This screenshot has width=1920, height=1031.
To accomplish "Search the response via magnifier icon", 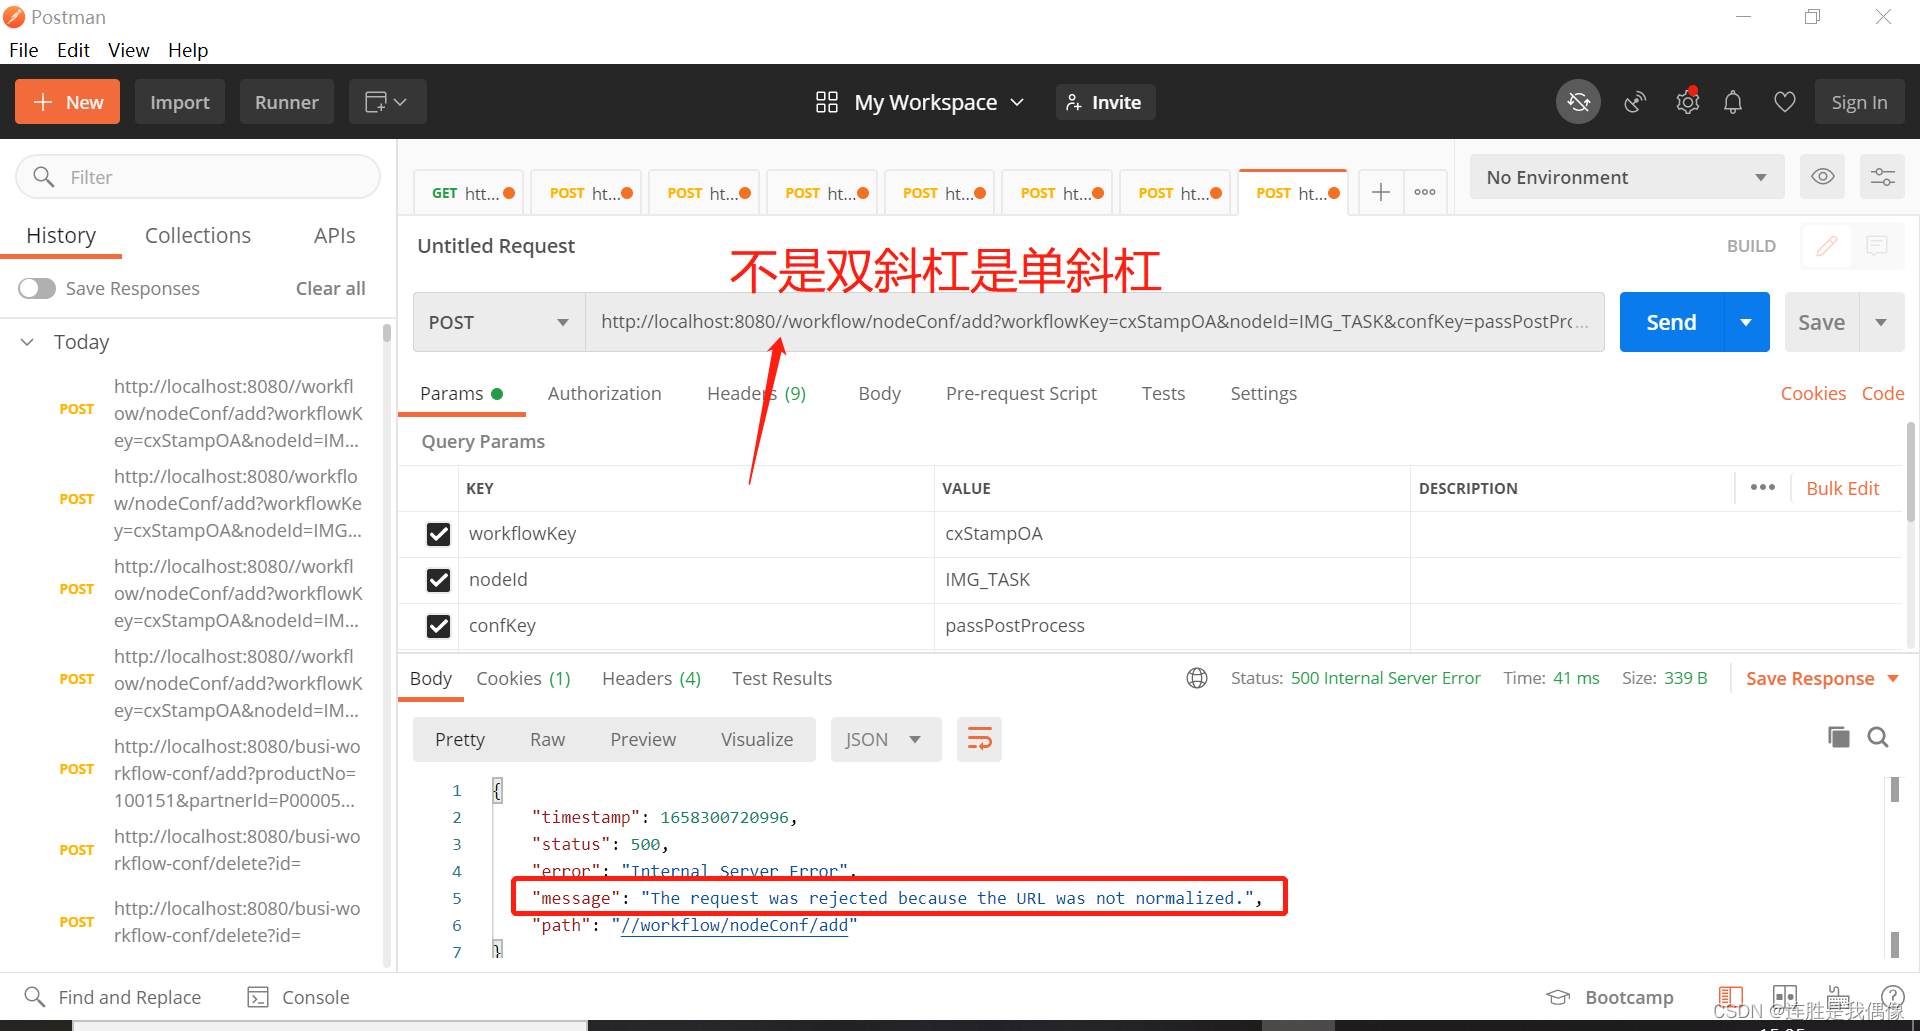I will point(1877,737).
